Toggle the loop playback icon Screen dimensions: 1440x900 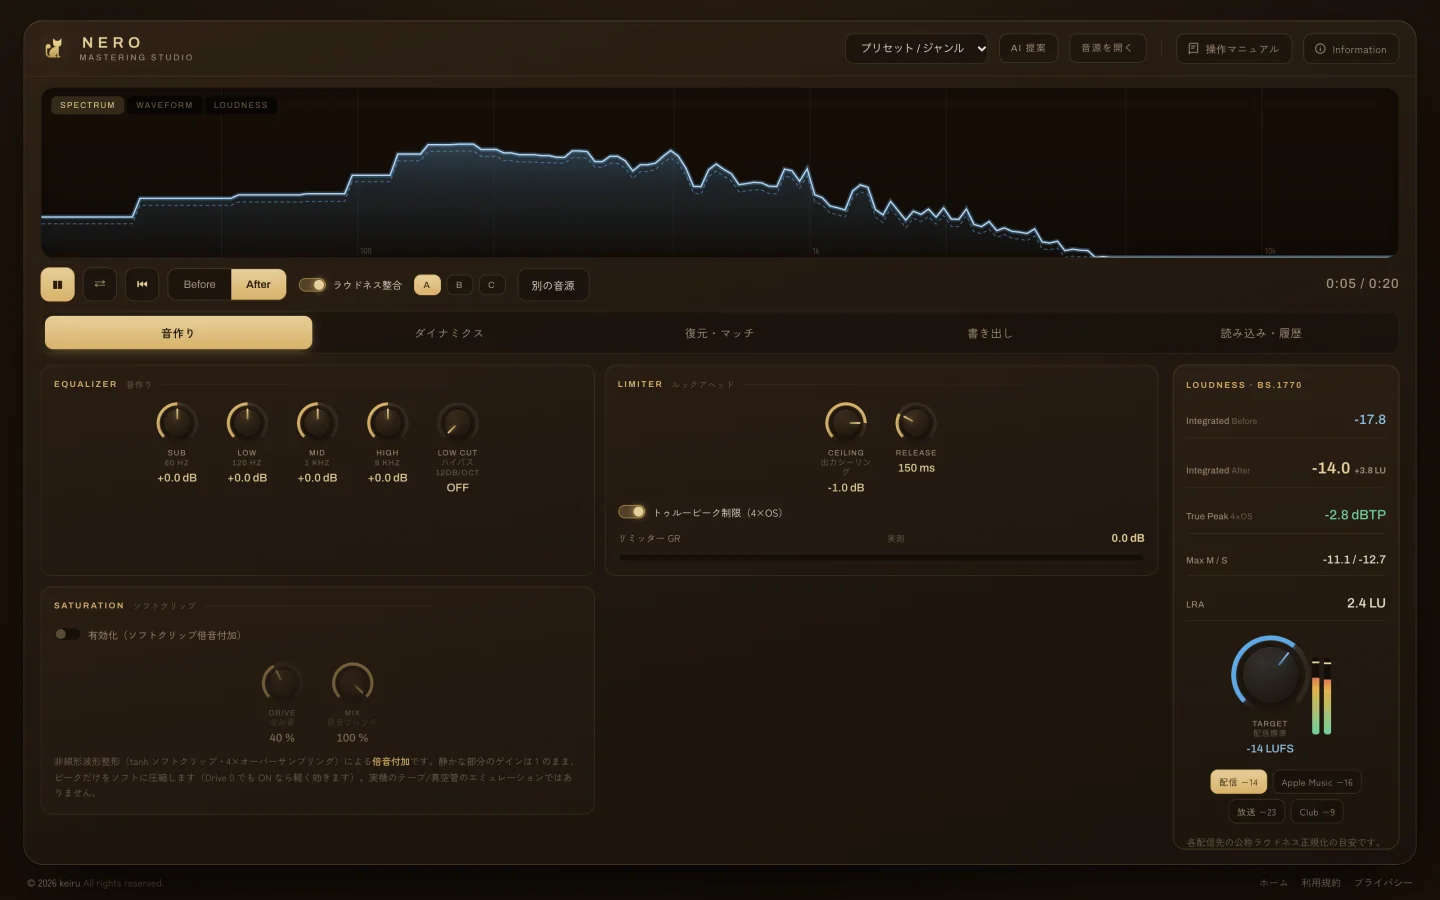click(100, 285)
